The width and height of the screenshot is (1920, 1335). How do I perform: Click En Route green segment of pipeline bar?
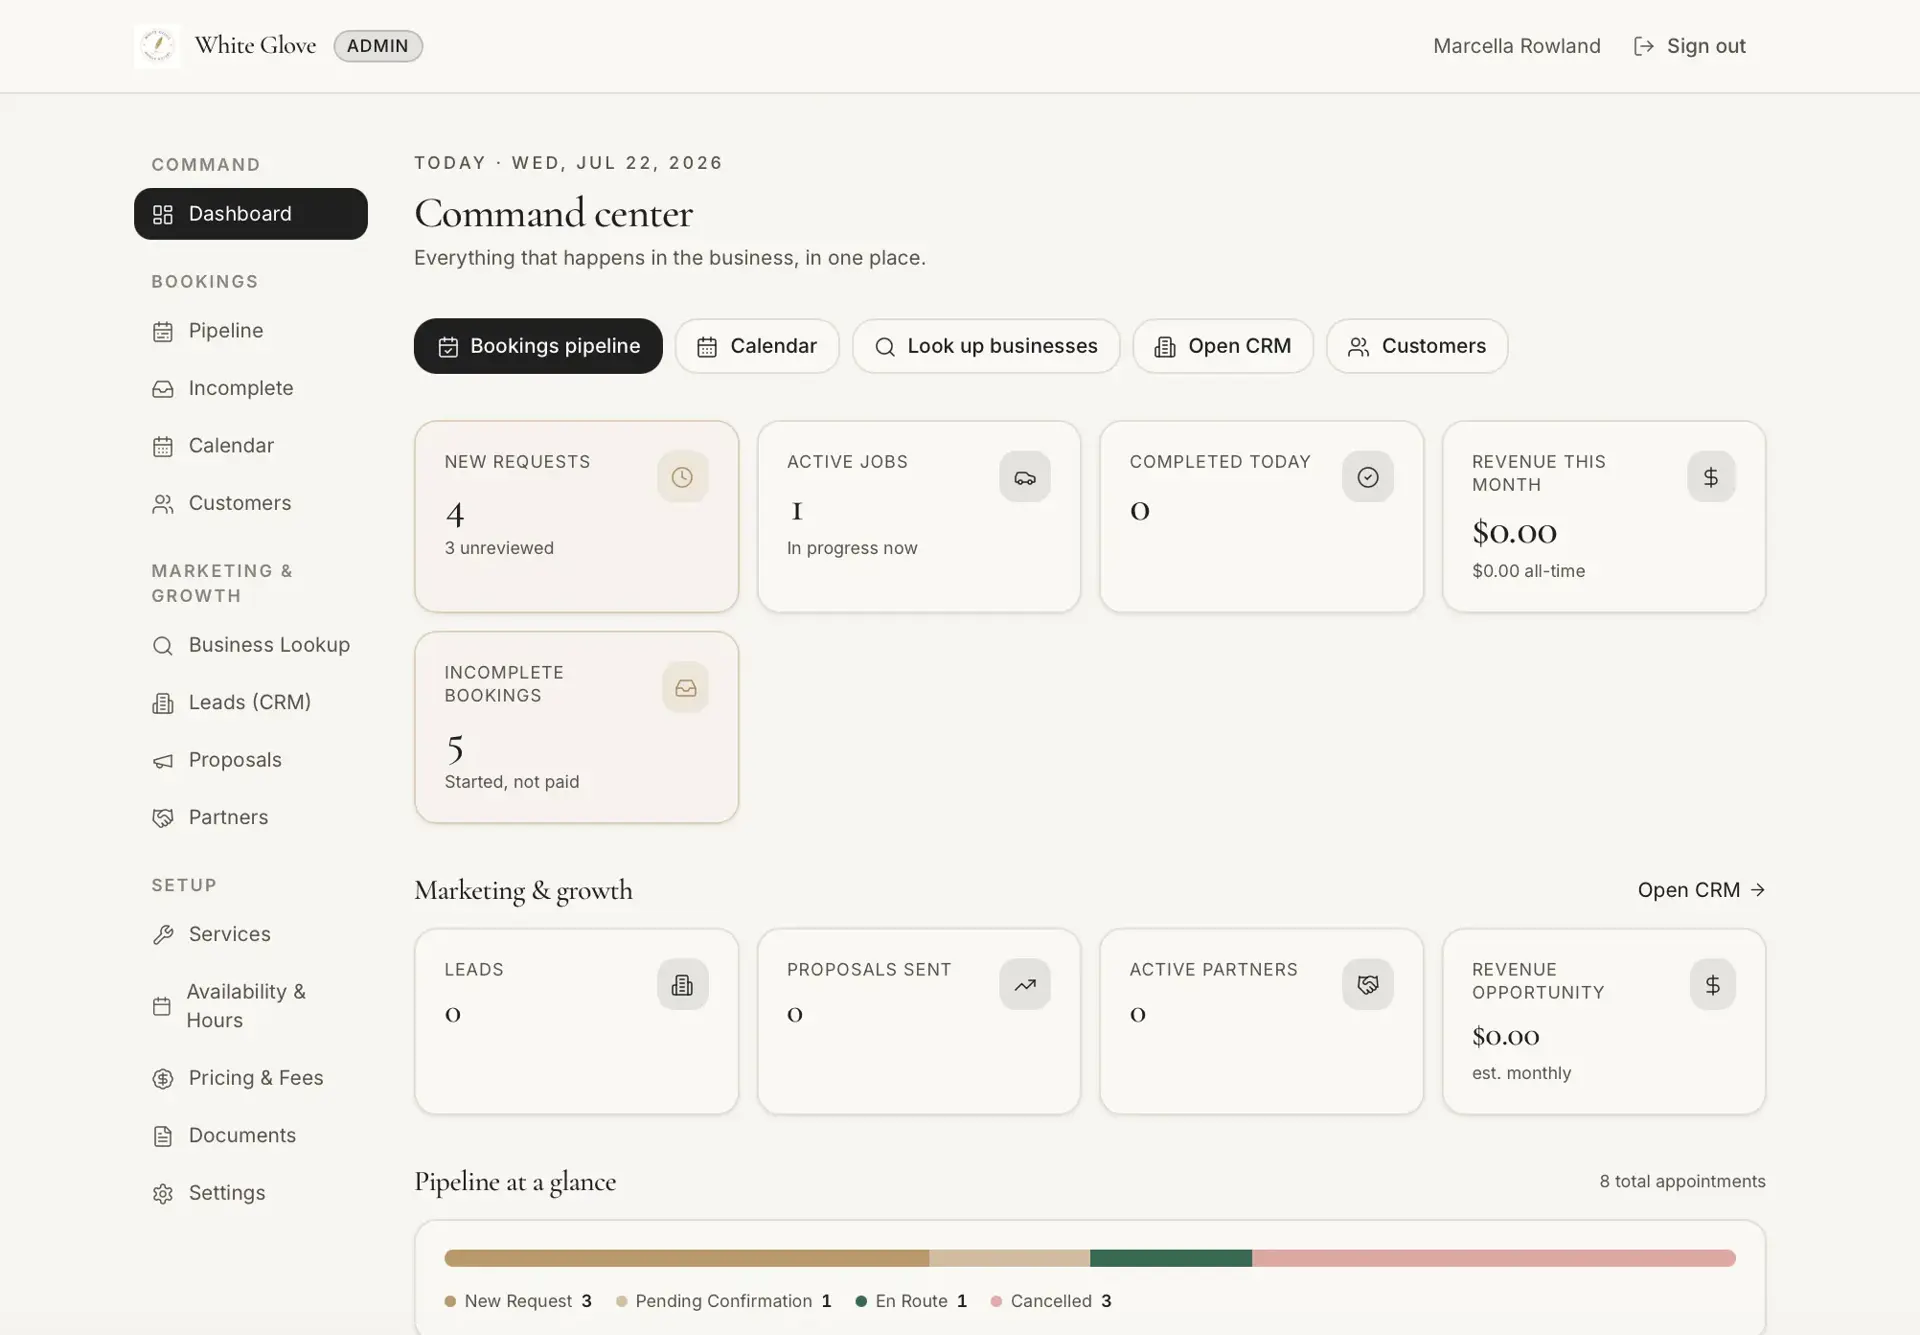(x=1171, y=1258)
